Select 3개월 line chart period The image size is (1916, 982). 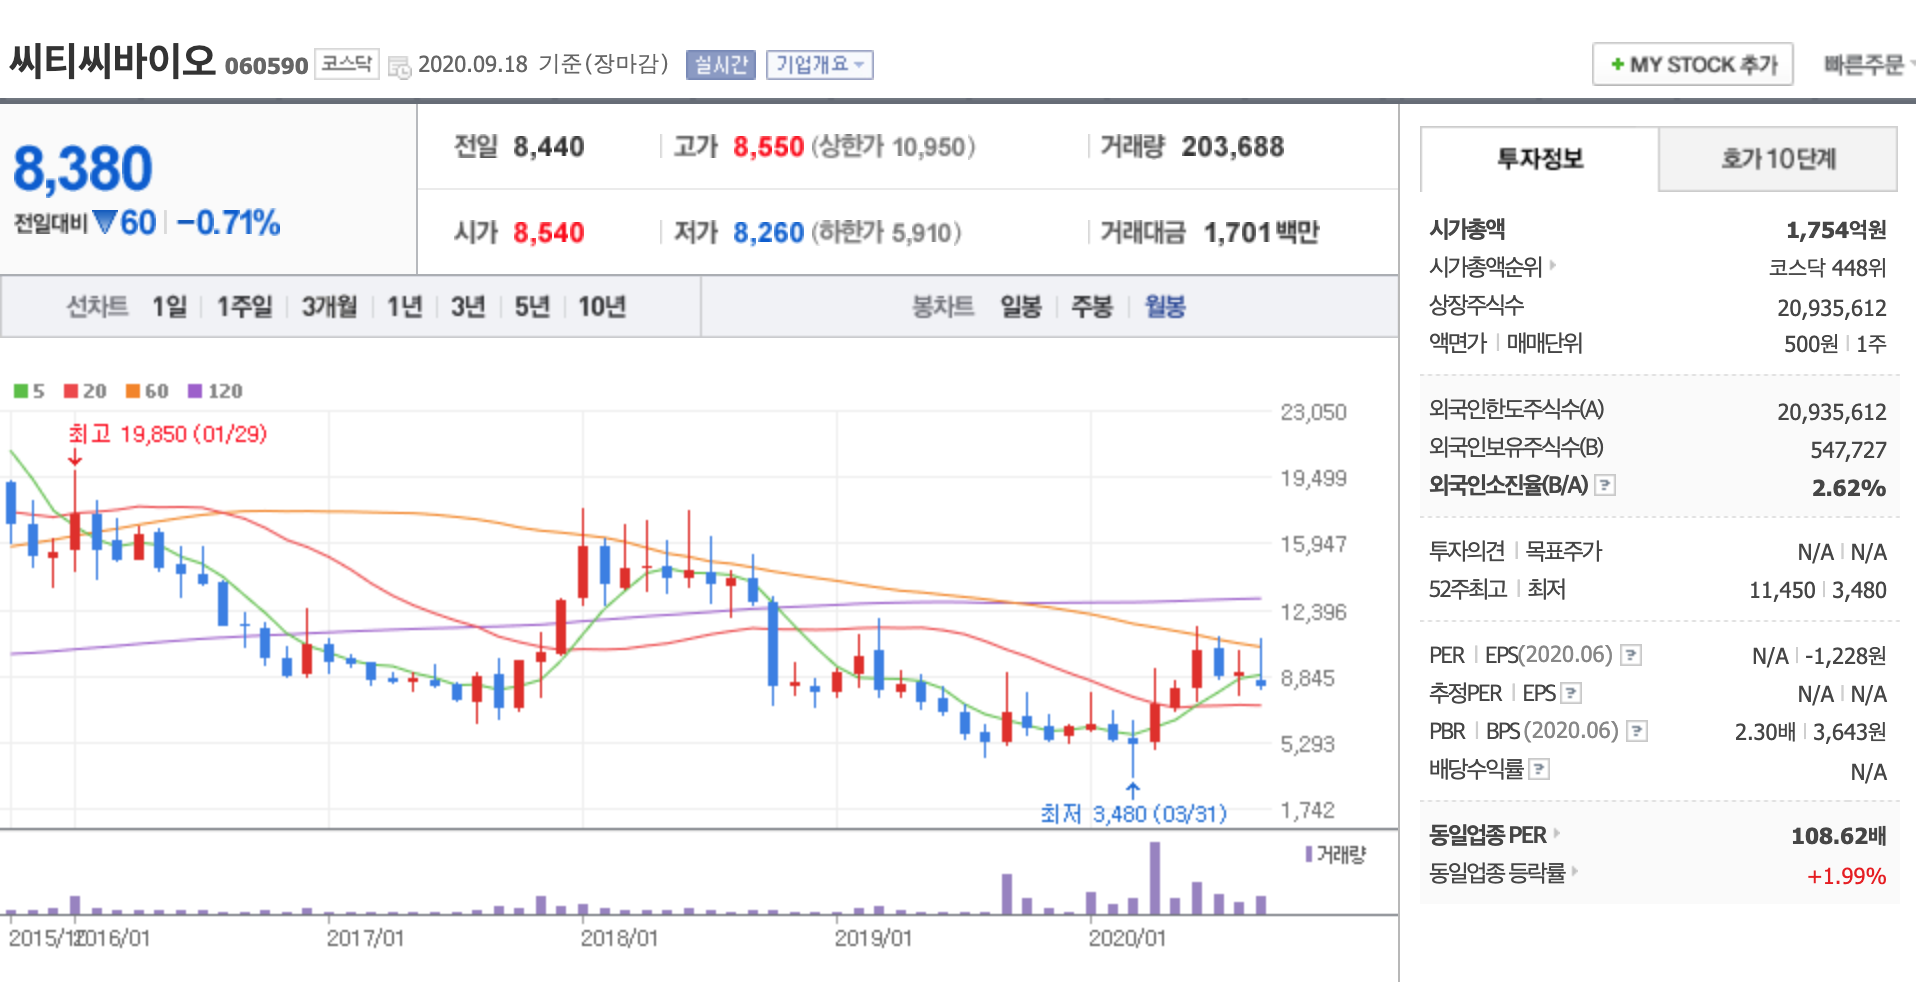(329, 306)
